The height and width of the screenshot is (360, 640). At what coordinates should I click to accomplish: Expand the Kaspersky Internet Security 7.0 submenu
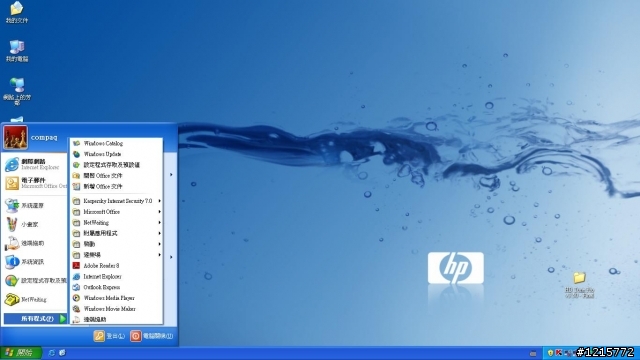pos(116,201)
